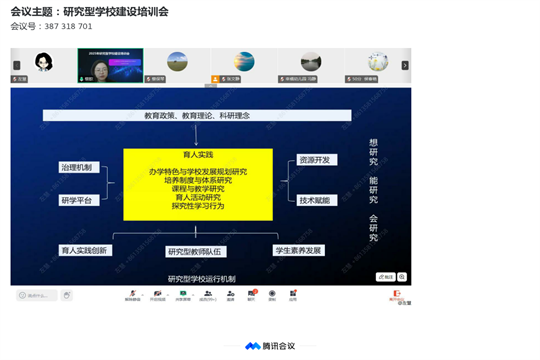Click the raise hand reaction icon
Screen dimensions: 540x360
pyautogui.click(x=67, y=295)
